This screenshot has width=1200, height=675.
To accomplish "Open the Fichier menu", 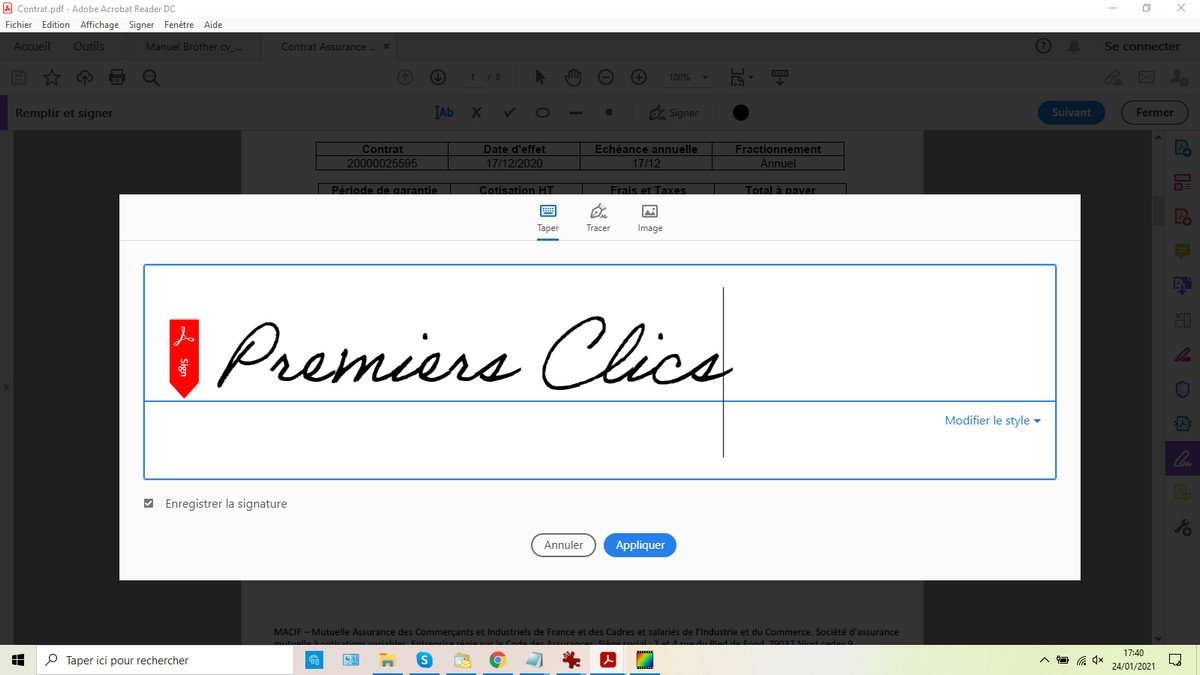I will pos(19,24).
